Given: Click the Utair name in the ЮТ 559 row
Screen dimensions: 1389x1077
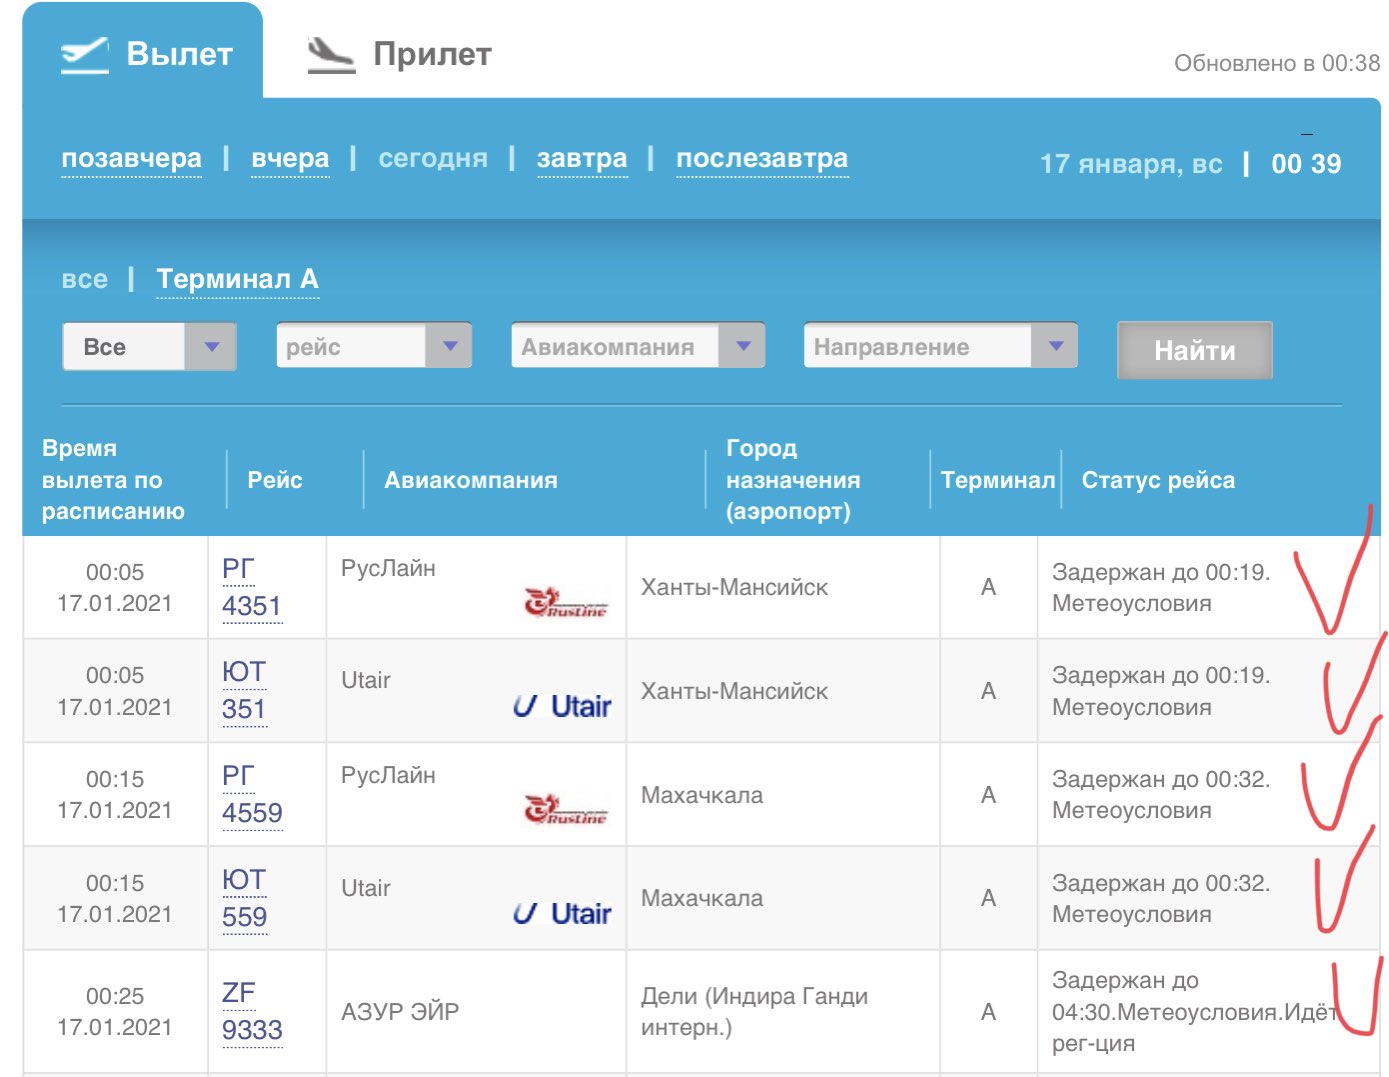Looking at the screenshot, I should pyautogui.click(x=366, y=888).
